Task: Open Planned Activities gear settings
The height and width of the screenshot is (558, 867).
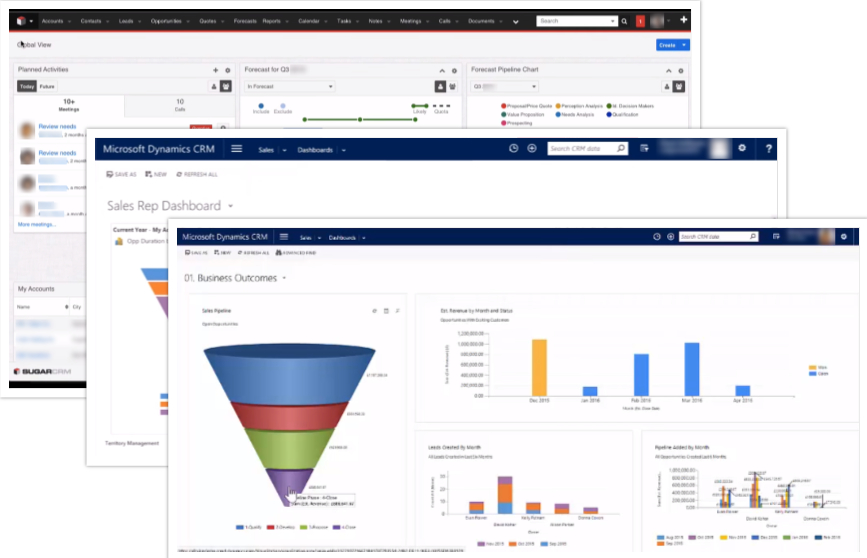Action: point(227,70)
